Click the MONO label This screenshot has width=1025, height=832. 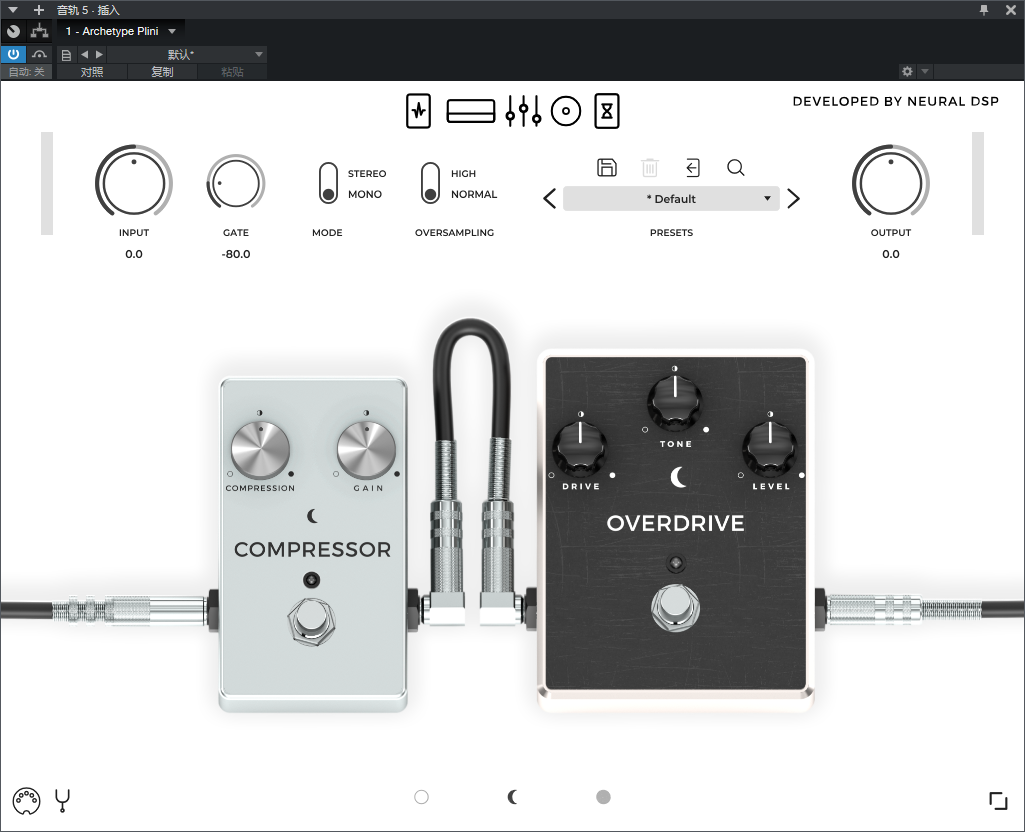coord(365,195)
